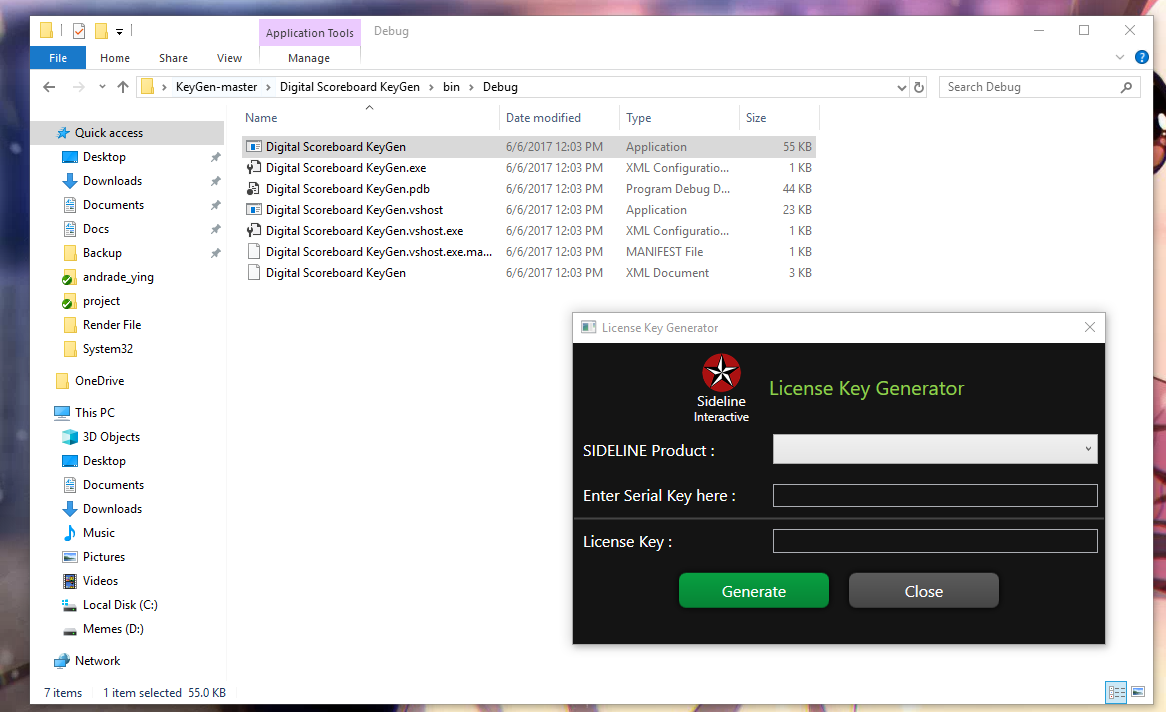Screen dimensions: 1166x712
Task: Select the KeyGen.vshost.exe.ma... manifest file
Action: [x=529, y=251]
